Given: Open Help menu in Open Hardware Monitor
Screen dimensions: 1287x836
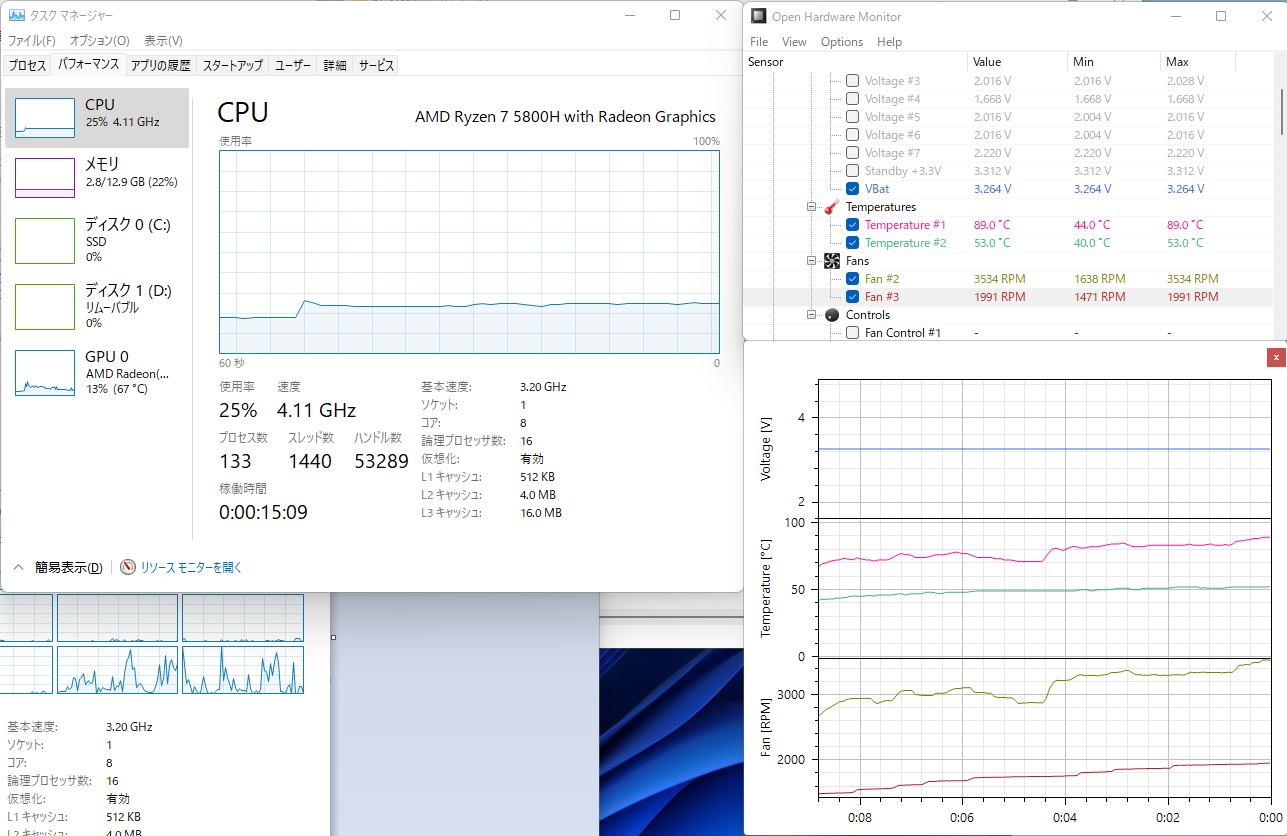Looking at the screenshot, I should 889,42.
